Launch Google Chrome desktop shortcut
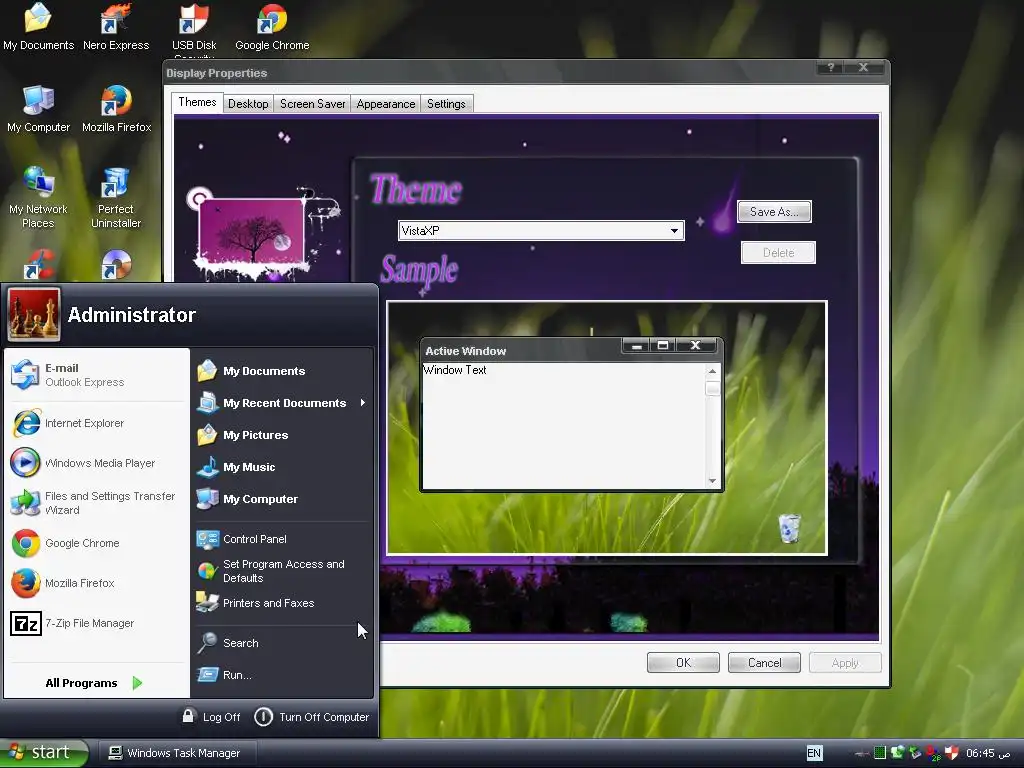 tap(272, 27)
